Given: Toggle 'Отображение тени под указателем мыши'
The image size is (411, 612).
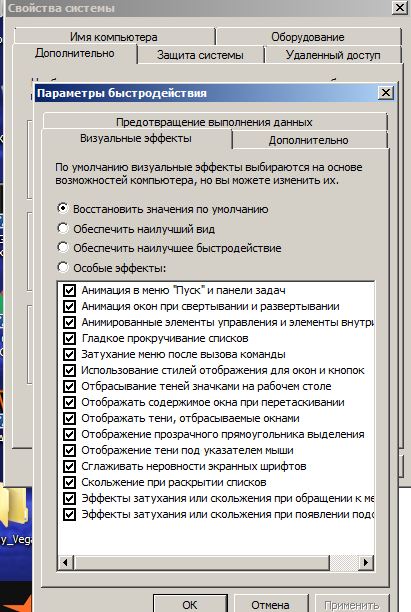Looking at the screenshot, I should tap(69, 450).
